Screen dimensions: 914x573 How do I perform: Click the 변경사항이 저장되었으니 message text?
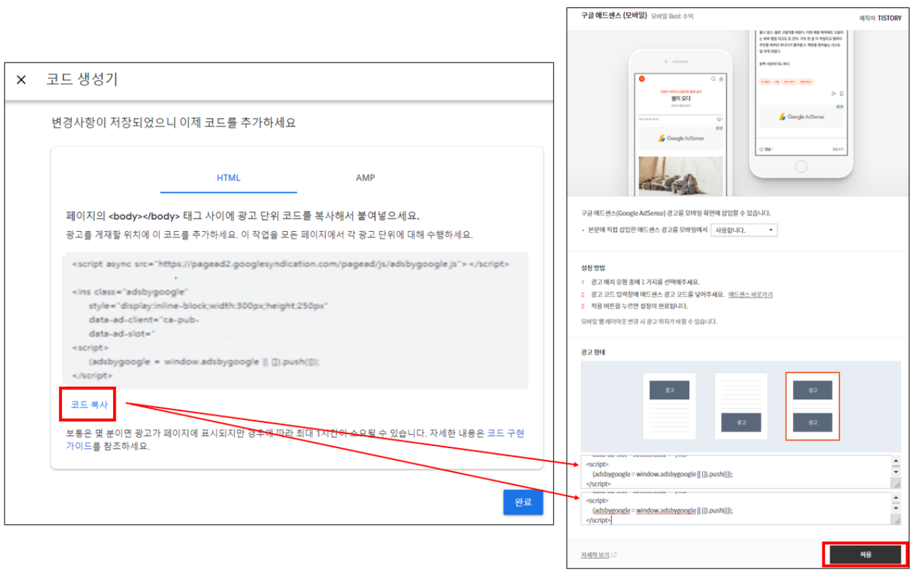[174, 122]
